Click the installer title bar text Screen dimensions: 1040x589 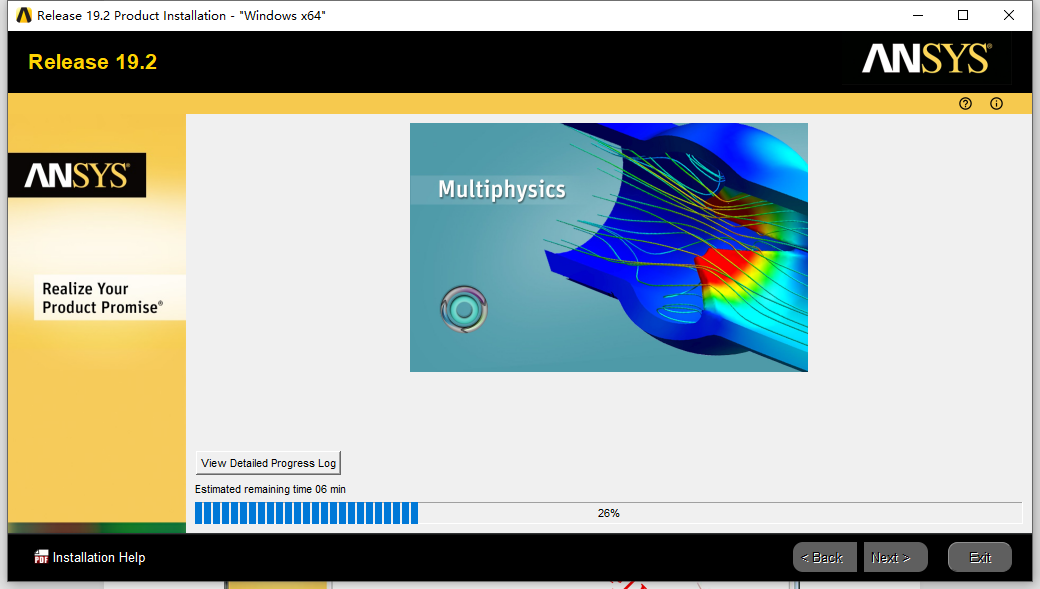tap(180, 15)
